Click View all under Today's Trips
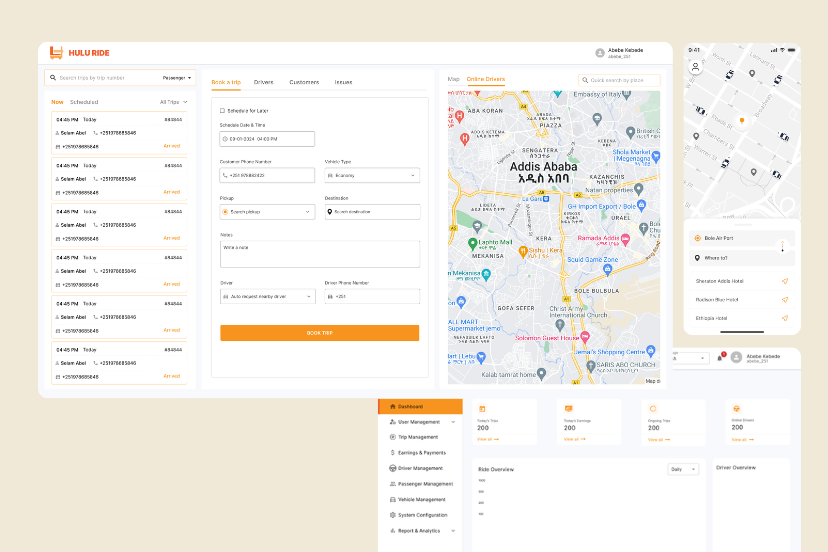 pos(488,439)
